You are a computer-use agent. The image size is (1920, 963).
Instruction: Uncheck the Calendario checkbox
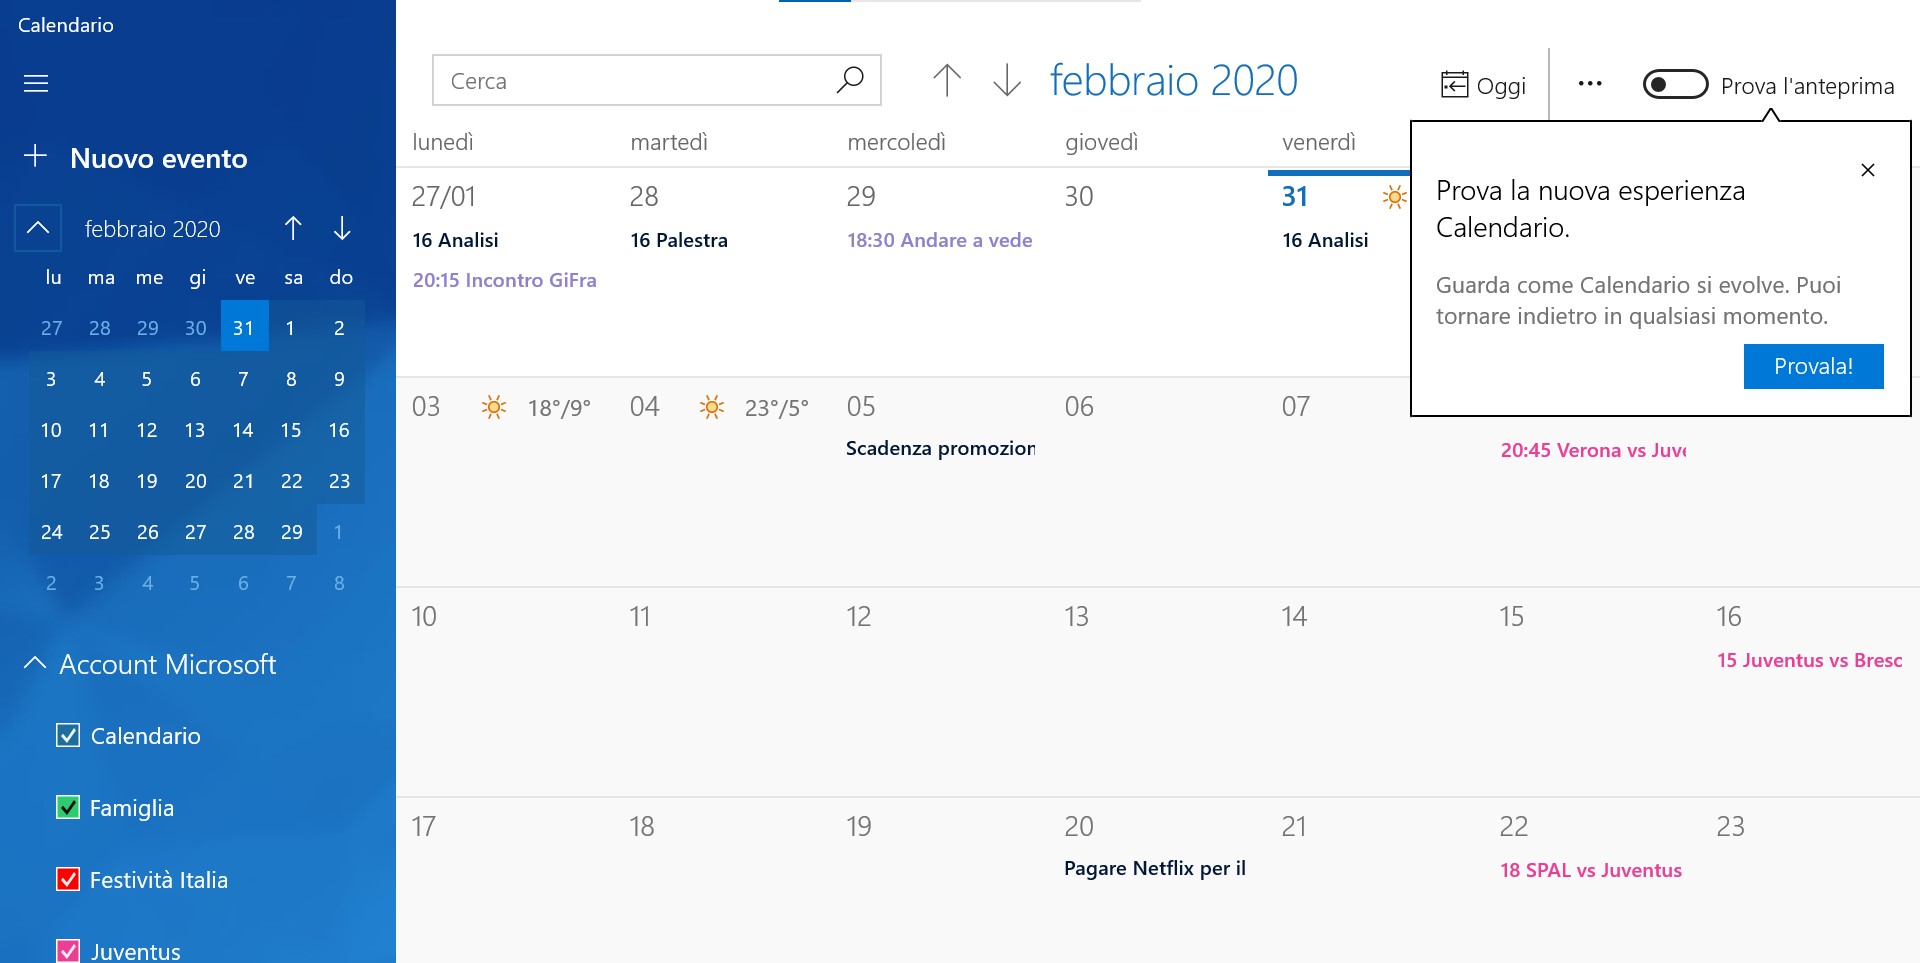pyautogui.click(x=68, y=735)
